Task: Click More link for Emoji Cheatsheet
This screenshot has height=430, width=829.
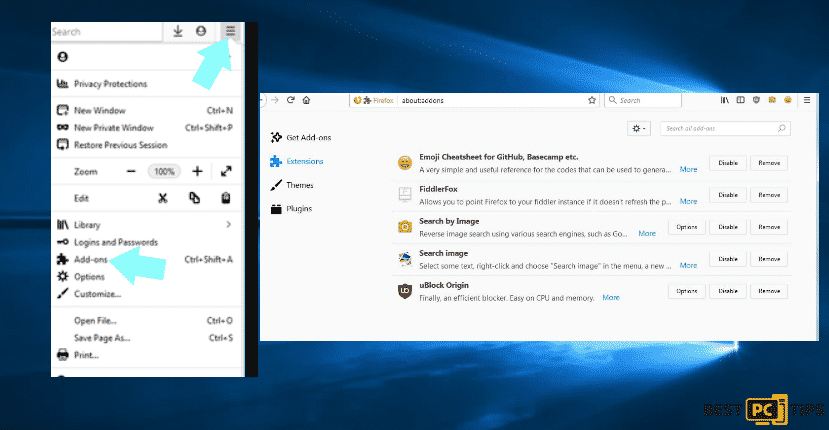Action: click(688, 169)
